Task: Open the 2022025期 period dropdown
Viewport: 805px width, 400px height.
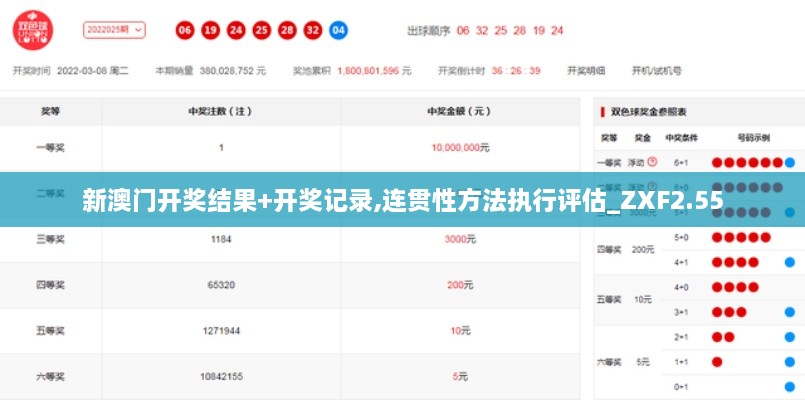Action: pyautogui.click(x=114, y=30)
